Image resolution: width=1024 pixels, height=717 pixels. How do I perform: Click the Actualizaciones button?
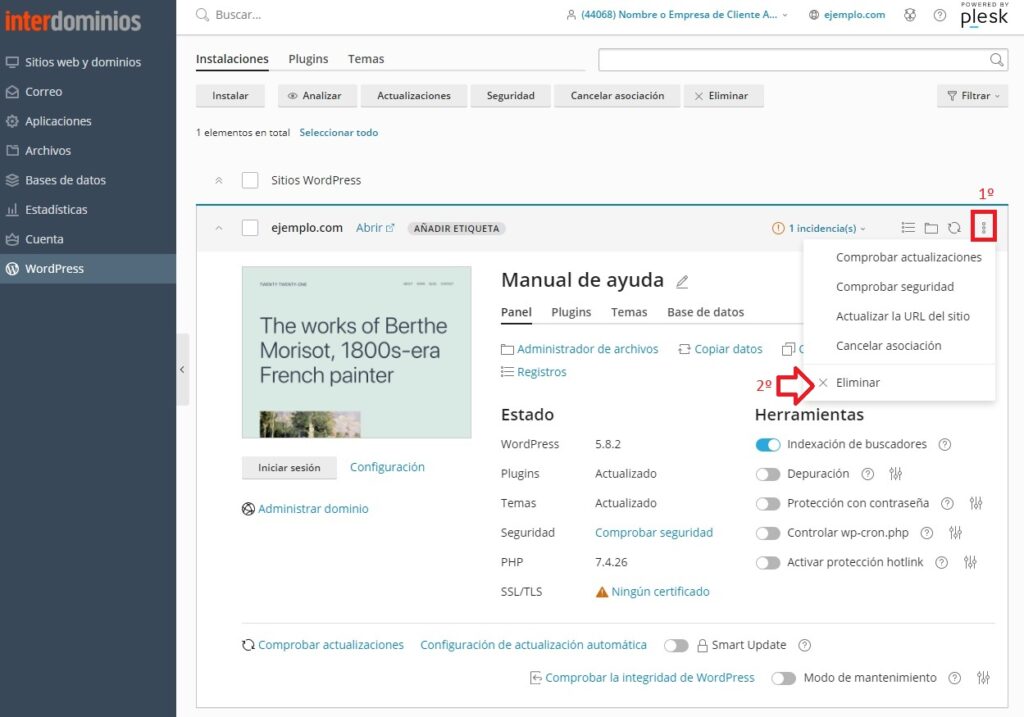(414, 95)
